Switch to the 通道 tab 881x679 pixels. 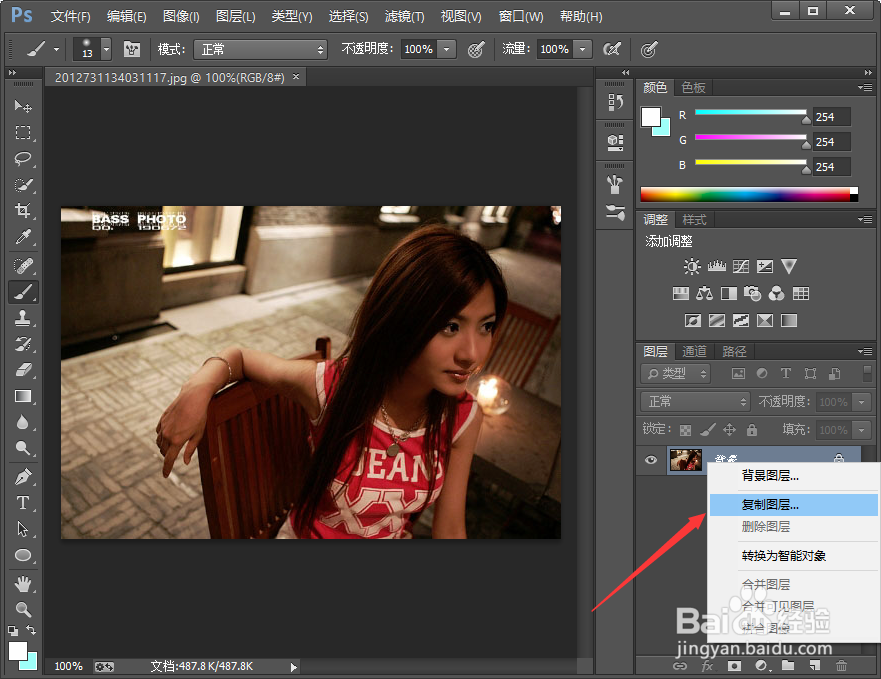pyautogui.click(x=693, y=351)
